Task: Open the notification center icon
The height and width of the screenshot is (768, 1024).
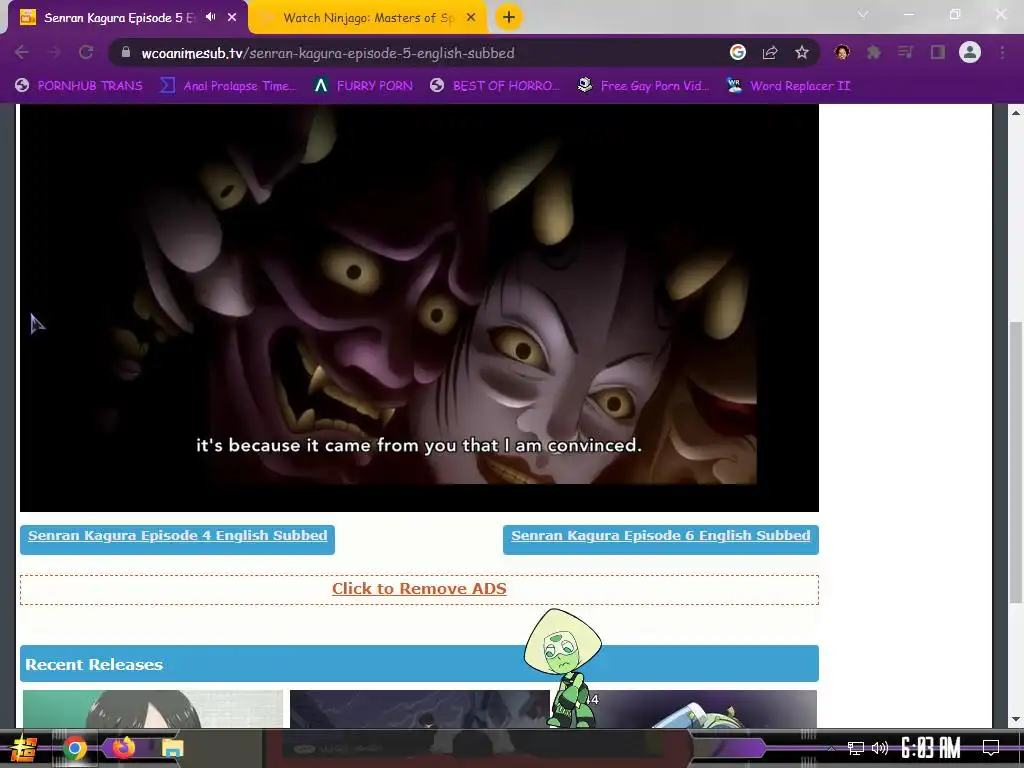Action: pos(991,748)
